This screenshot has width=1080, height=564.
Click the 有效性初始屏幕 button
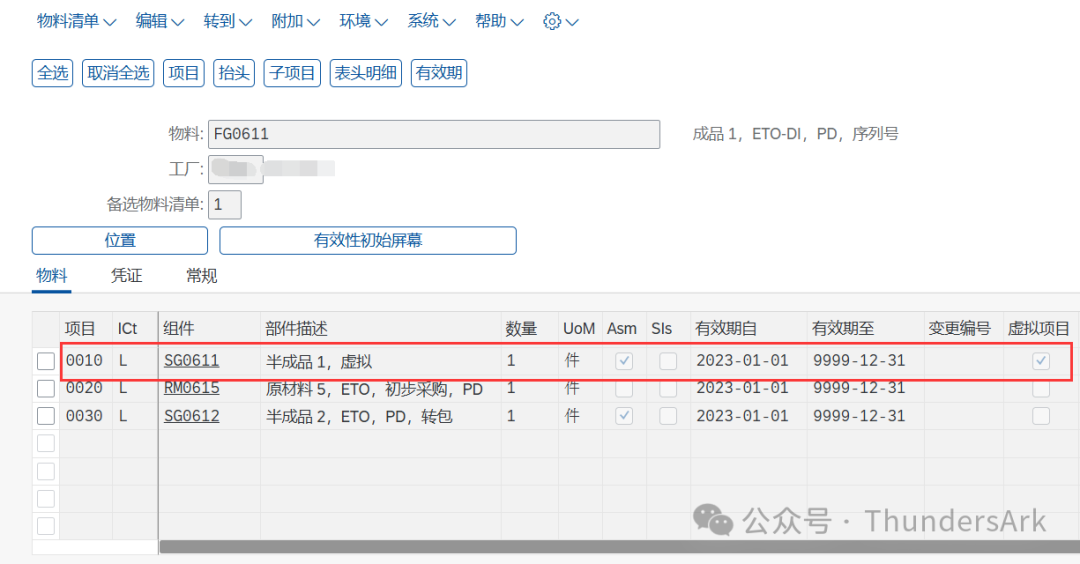[368, 241]
